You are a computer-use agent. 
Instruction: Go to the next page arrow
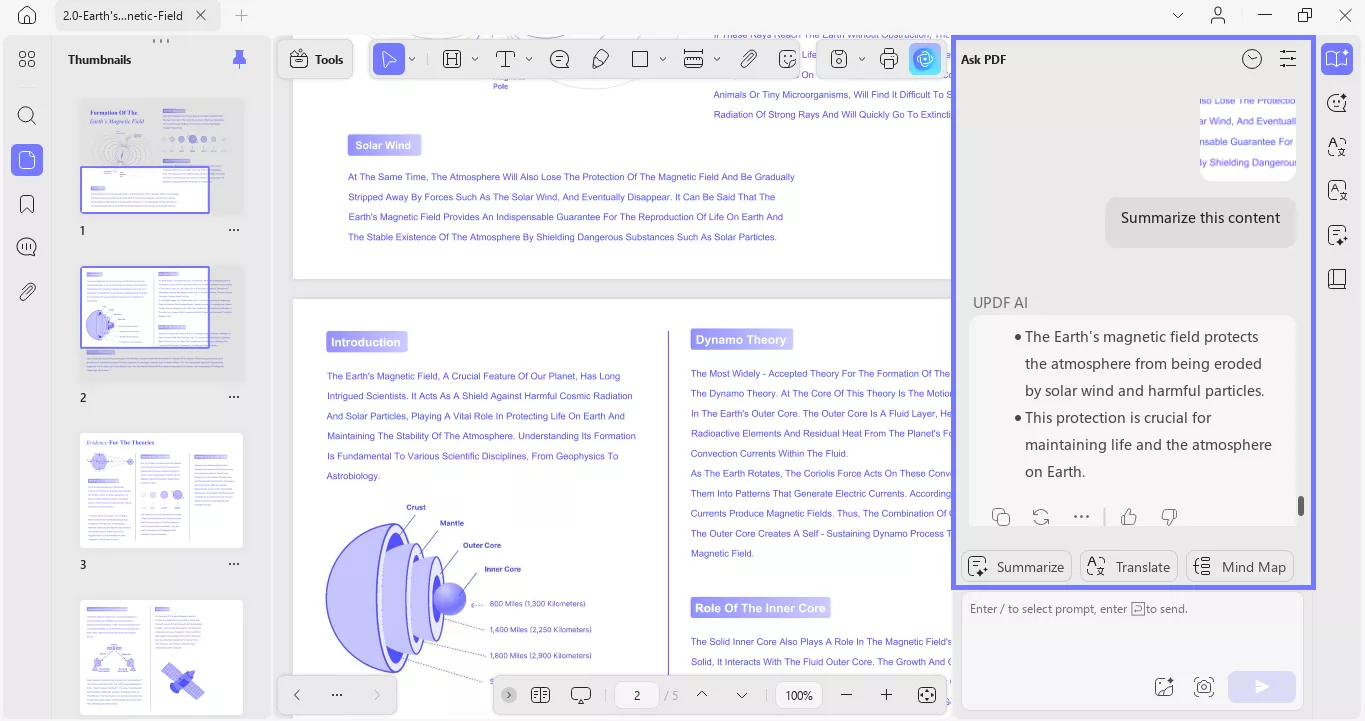click(742, 695)
